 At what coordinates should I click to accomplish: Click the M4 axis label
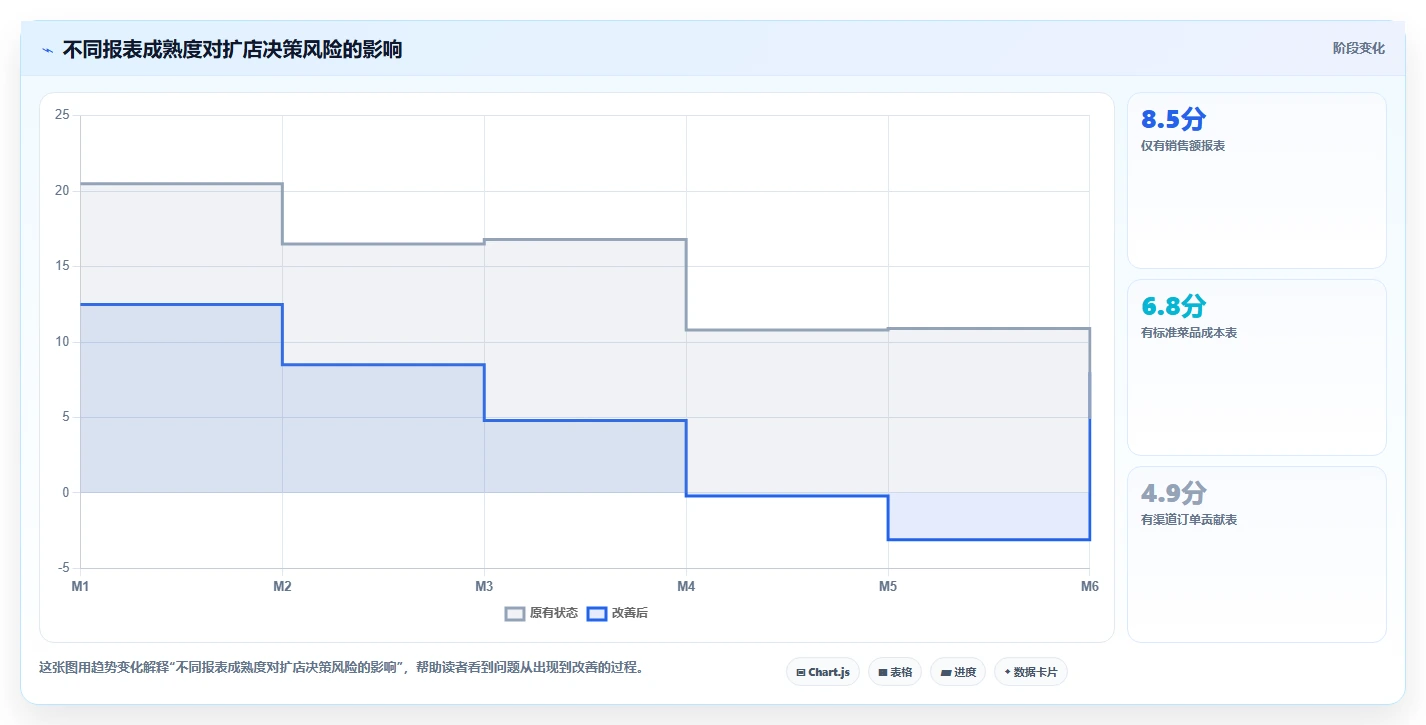pos(686,587)
